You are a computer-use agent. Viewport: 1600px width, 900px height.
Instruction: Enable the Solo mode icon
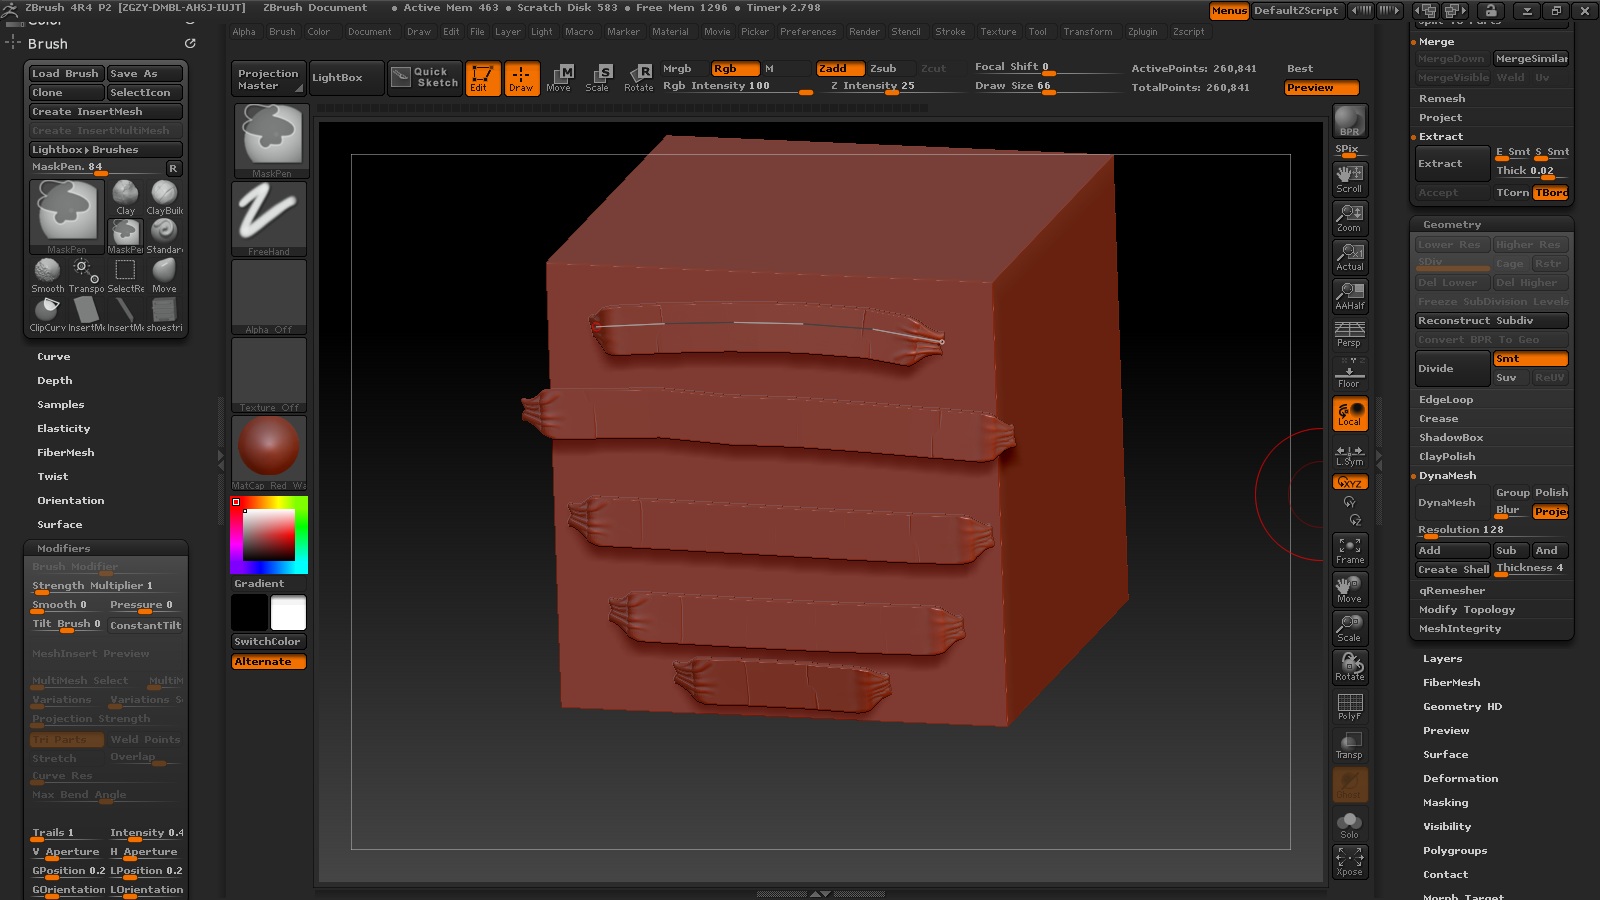[x=1350, y=824]
